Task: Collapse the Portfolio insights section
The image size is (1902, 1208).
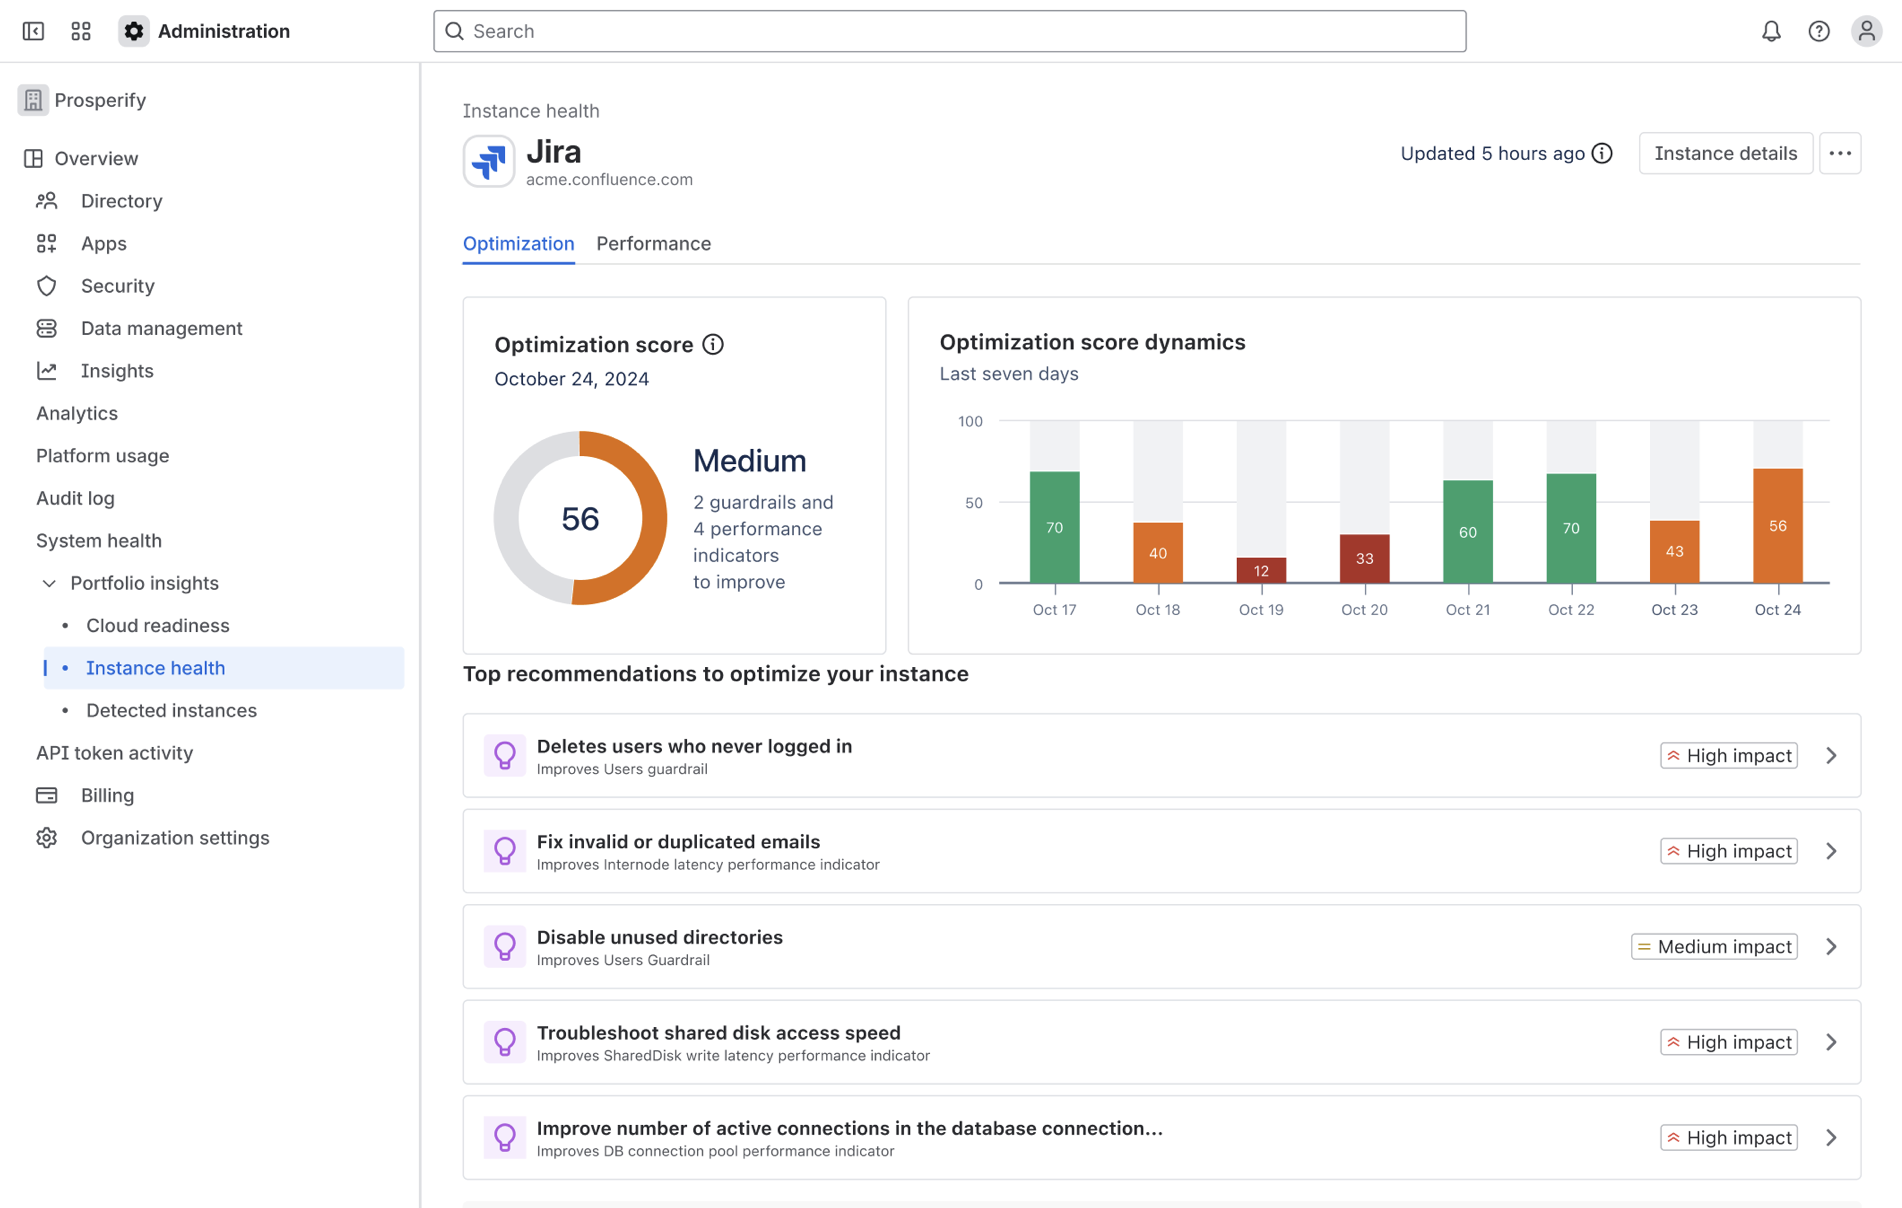Action: click(x=49, y=583)
